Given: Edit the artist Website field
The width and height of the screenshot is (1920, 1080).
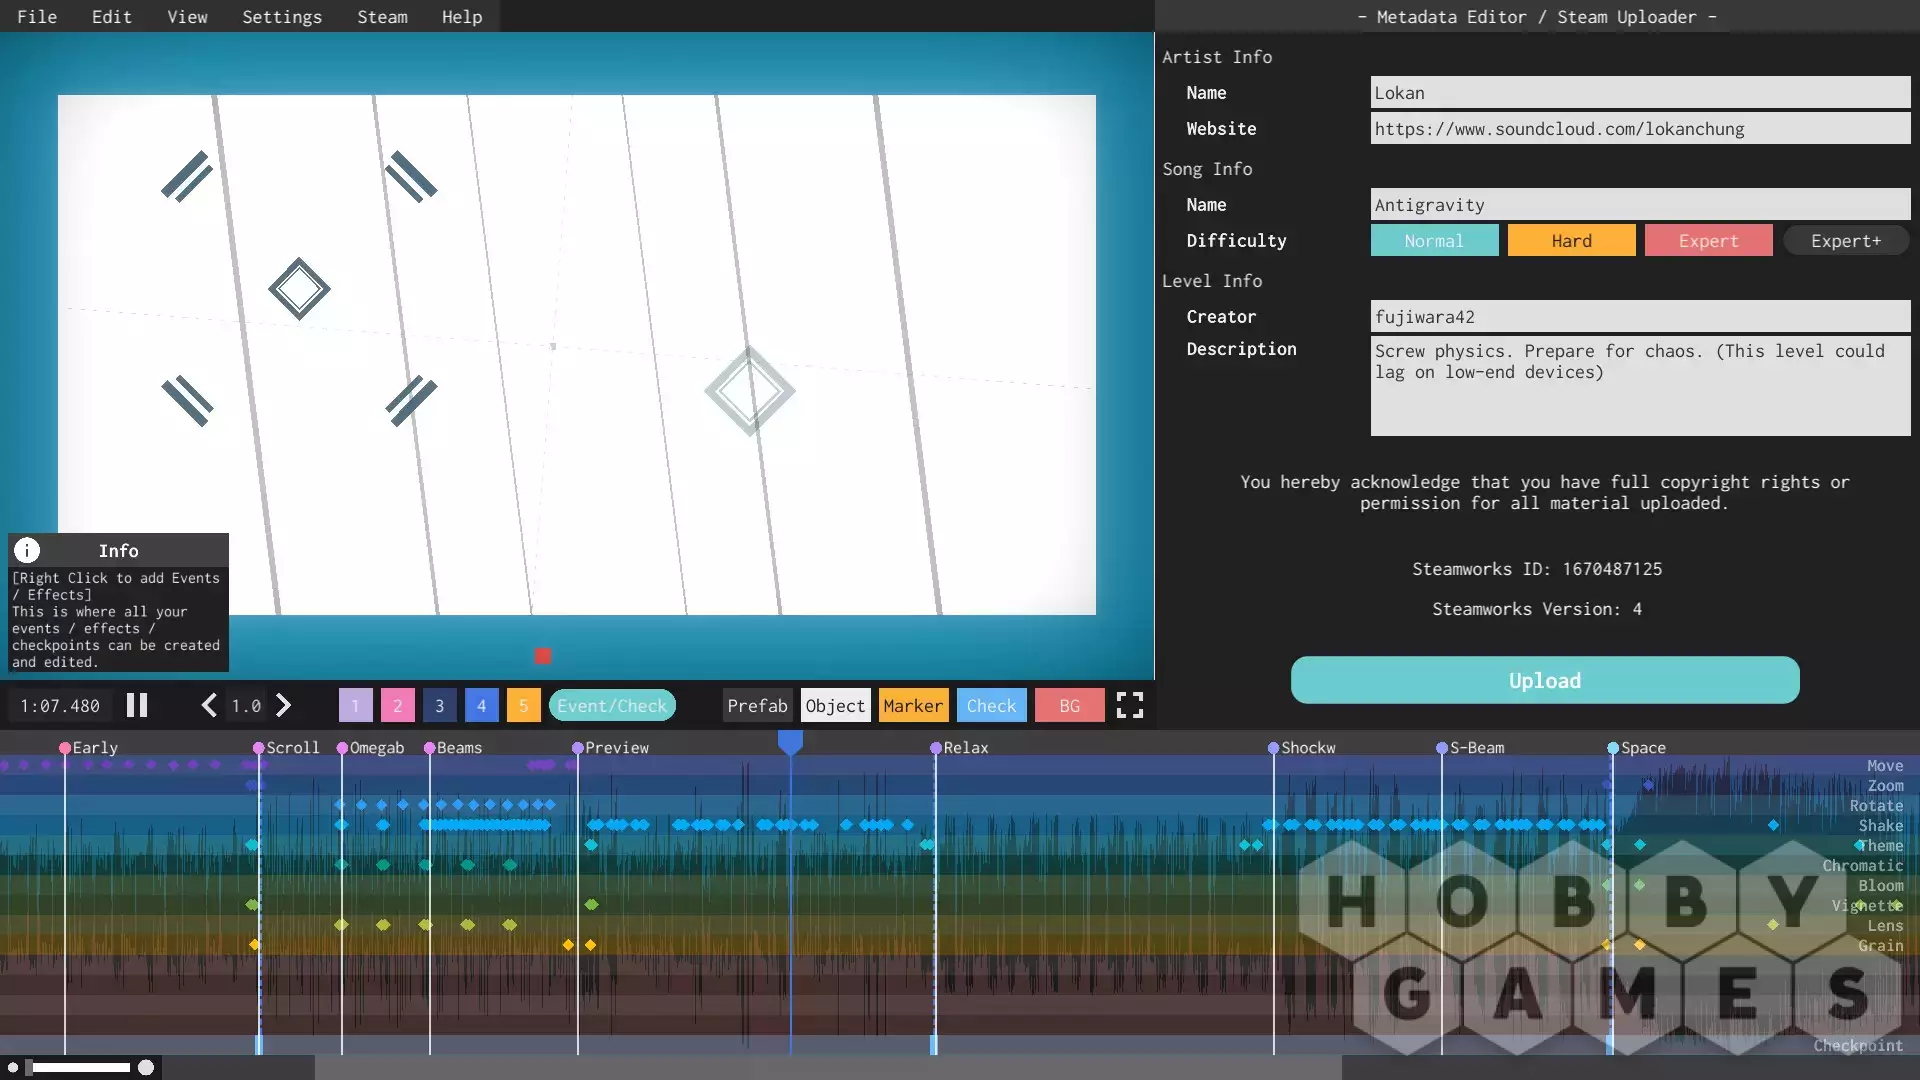Looking at the screenshot, I should tap(1639, 129).
